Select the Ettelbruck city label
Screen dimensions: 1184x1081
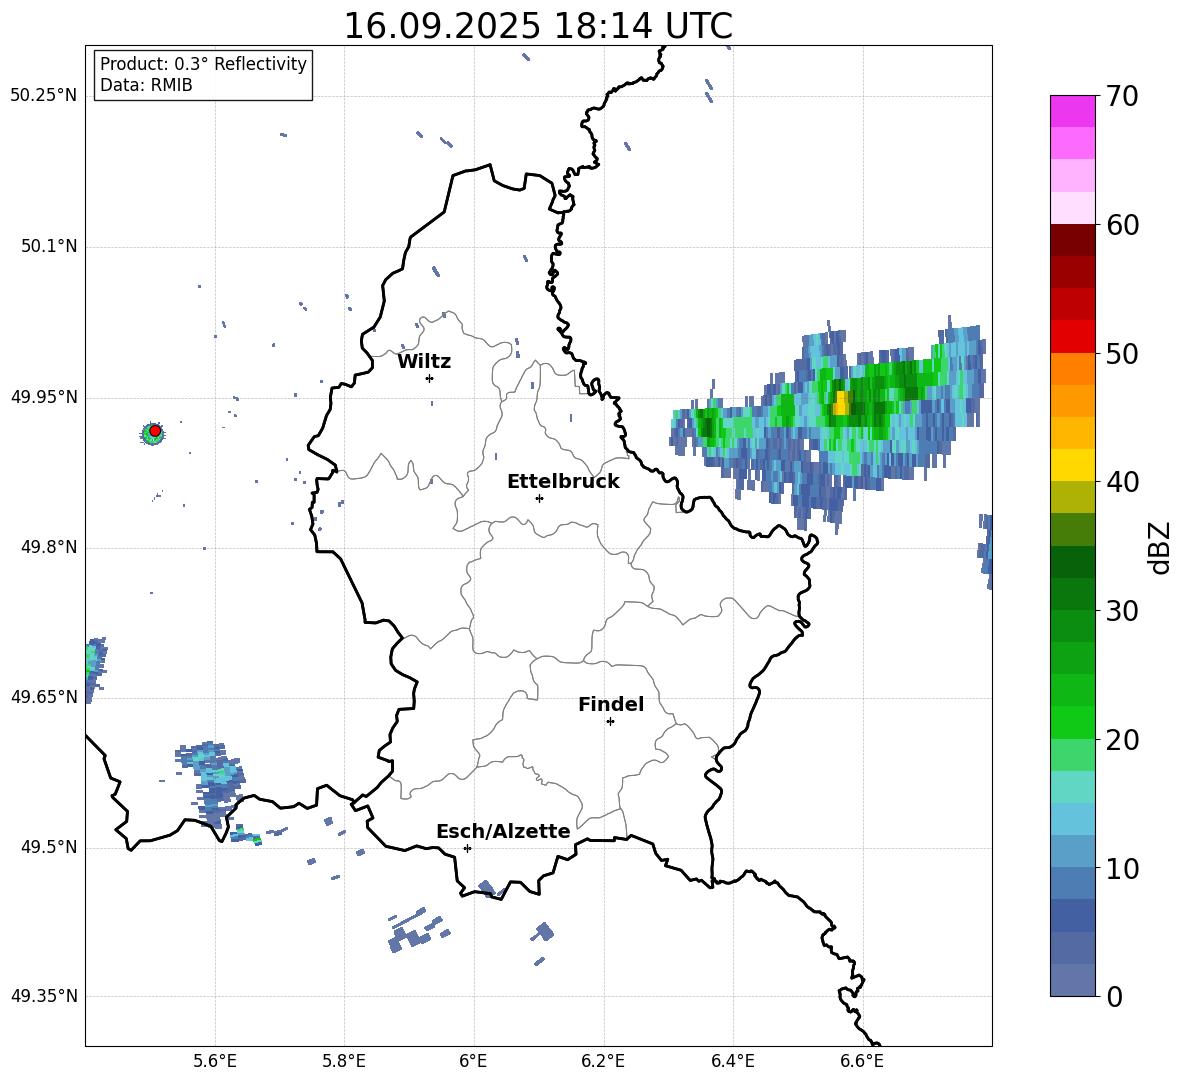pyautogui.click(x=563, y=482)
